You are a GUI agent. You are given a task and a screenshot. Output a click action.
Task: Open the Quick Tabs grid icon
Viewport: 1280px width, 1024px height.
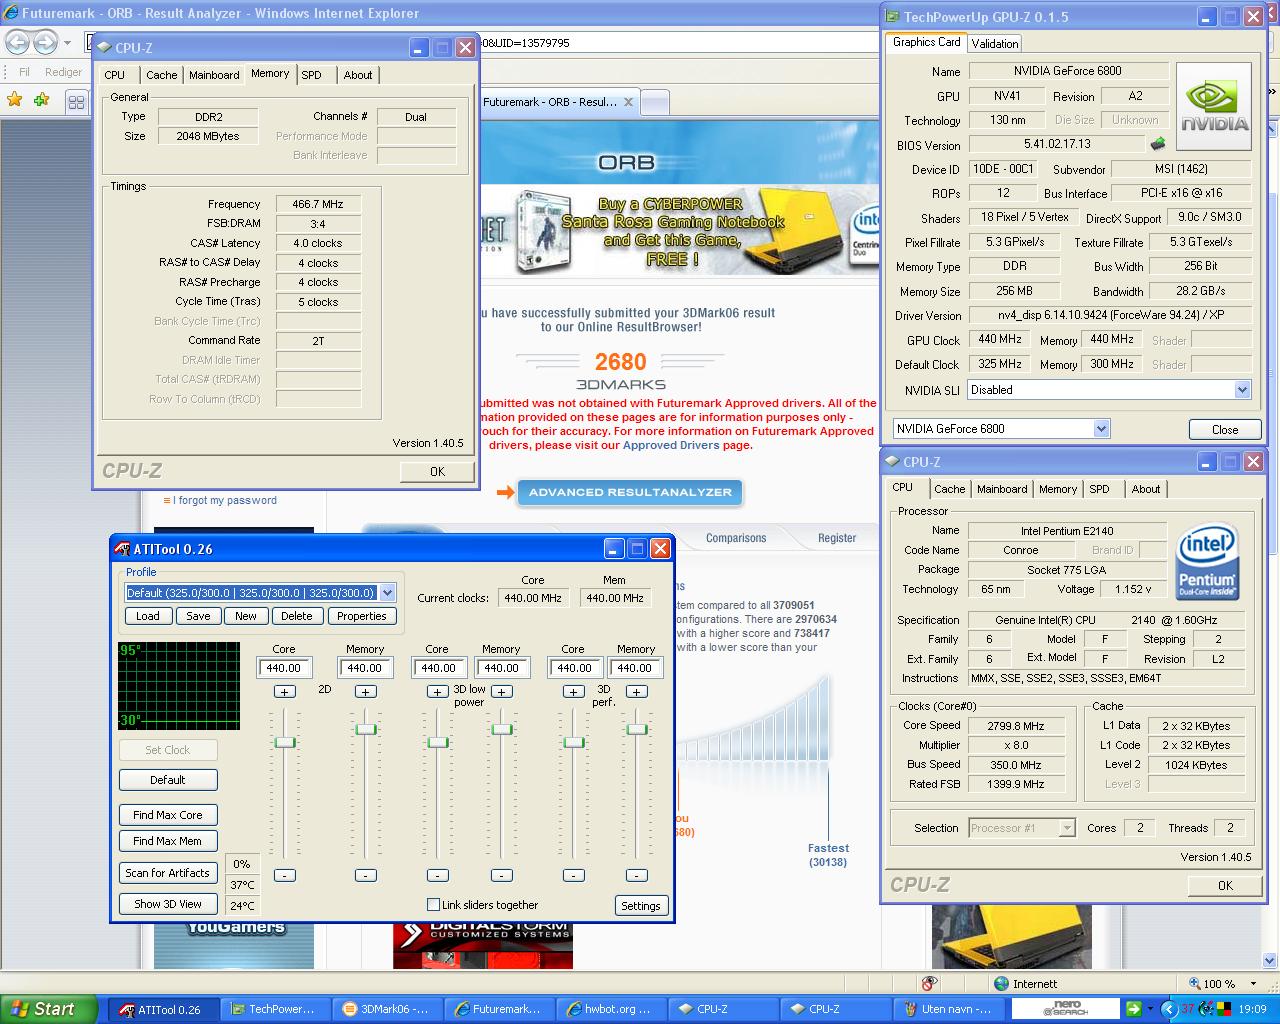click(76, 101)
